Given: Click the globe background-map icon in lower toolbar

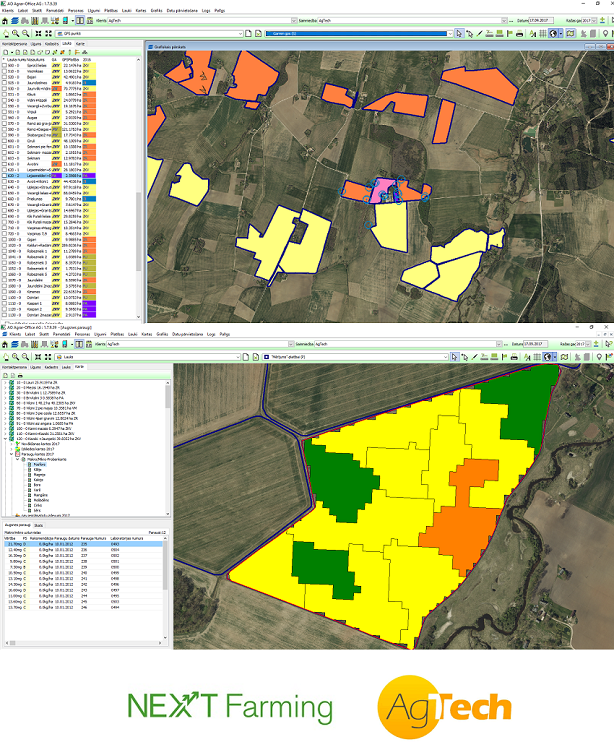Looking at the screenshot, I should (x=548, y=357).
